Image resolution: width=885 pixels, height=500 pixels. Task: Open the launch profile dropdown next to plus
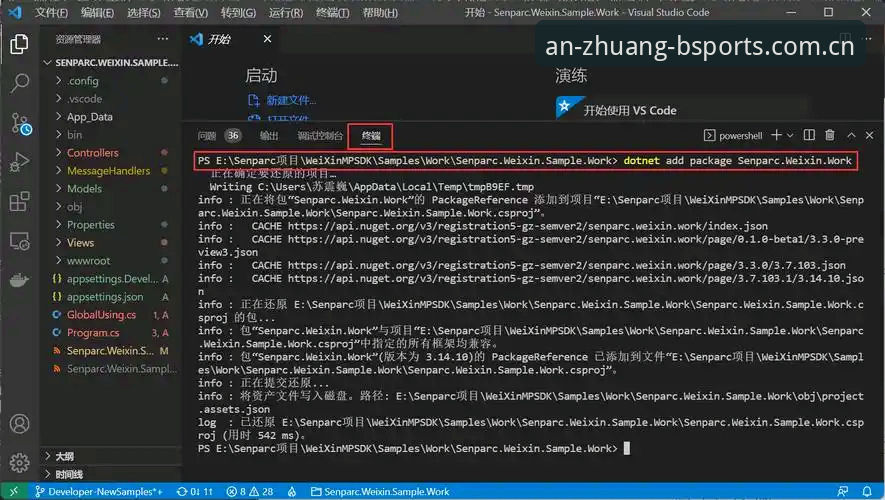[x=790, y=135]
